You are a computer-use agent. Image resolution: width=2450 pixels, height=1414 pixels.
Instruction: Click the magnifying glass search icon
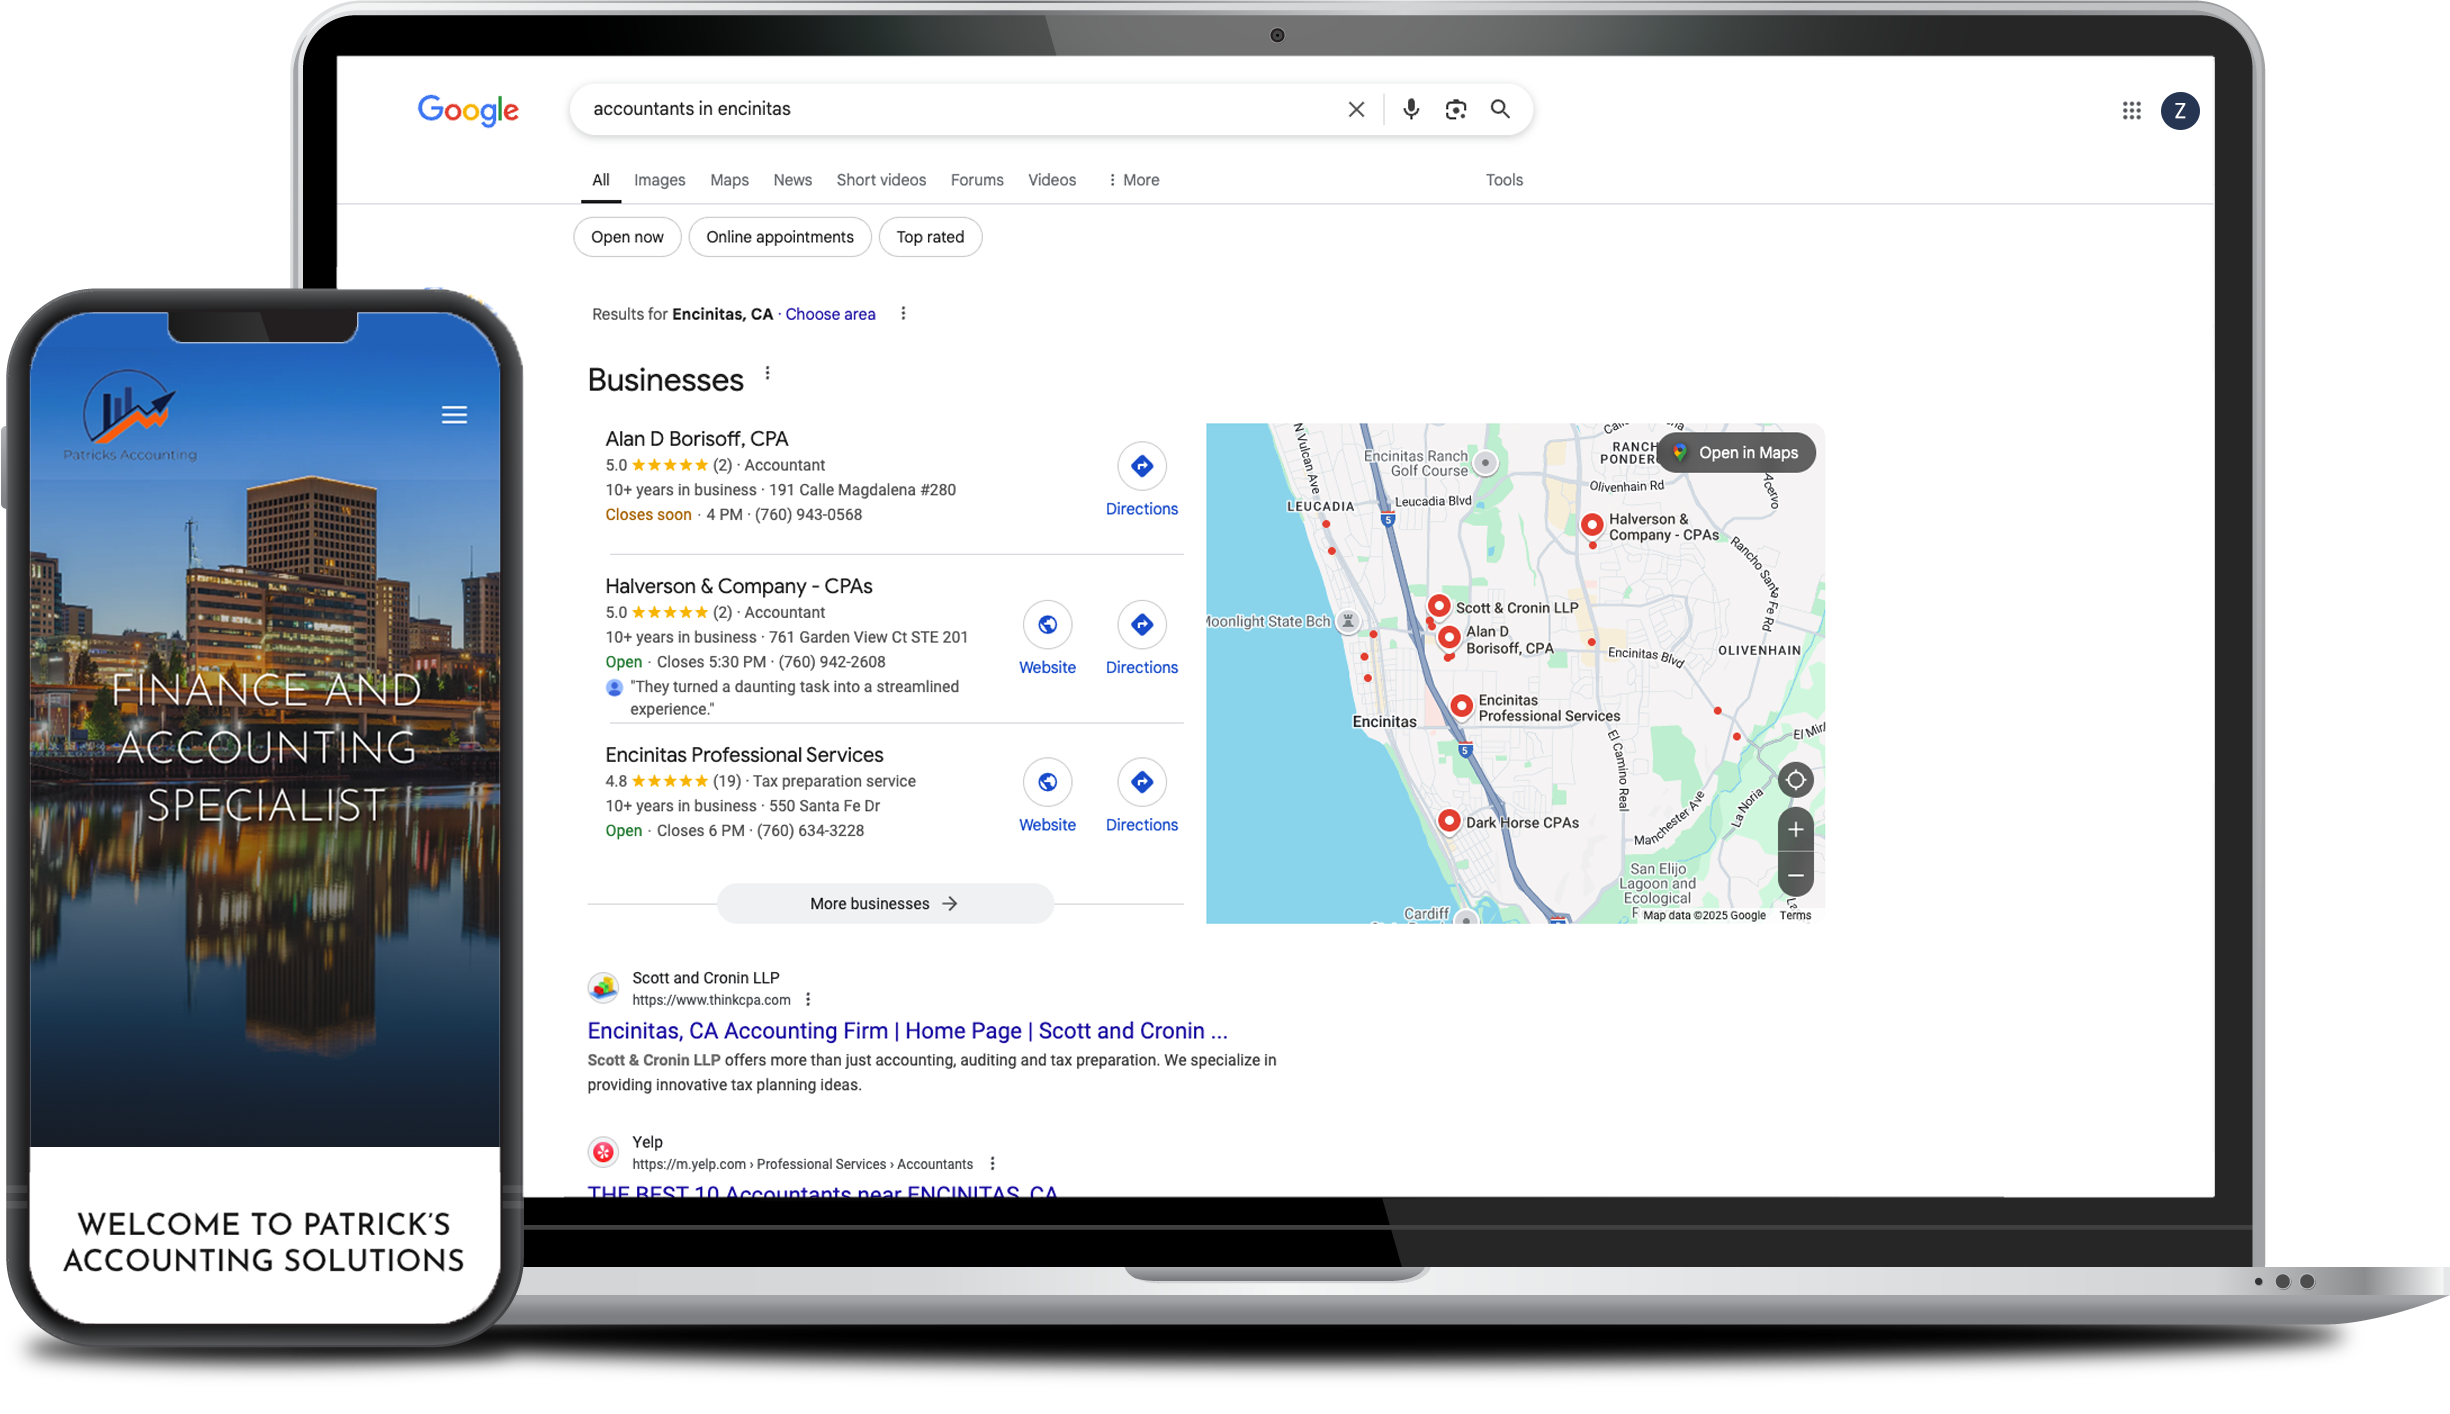[1500, 109]
